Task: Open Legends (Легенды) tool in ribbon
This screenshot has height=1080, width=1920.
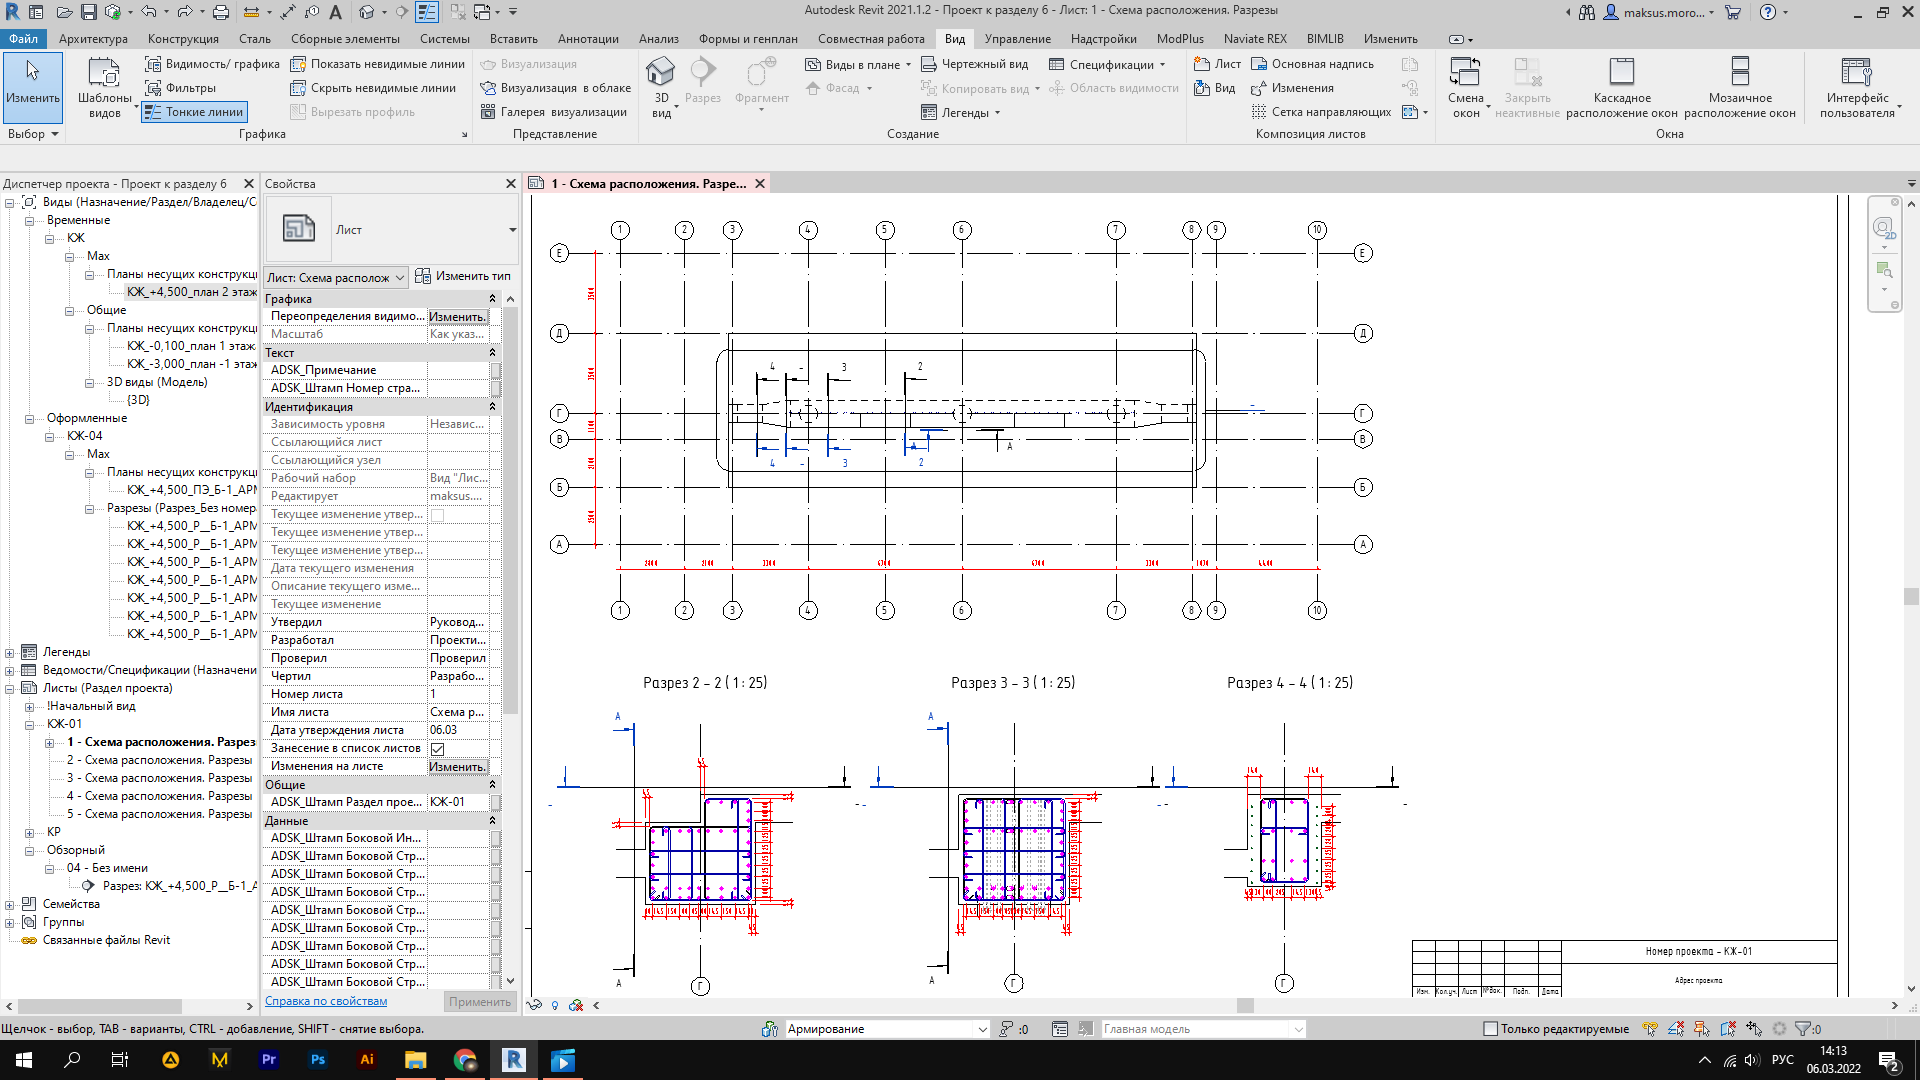Action: tap(959, 113)
